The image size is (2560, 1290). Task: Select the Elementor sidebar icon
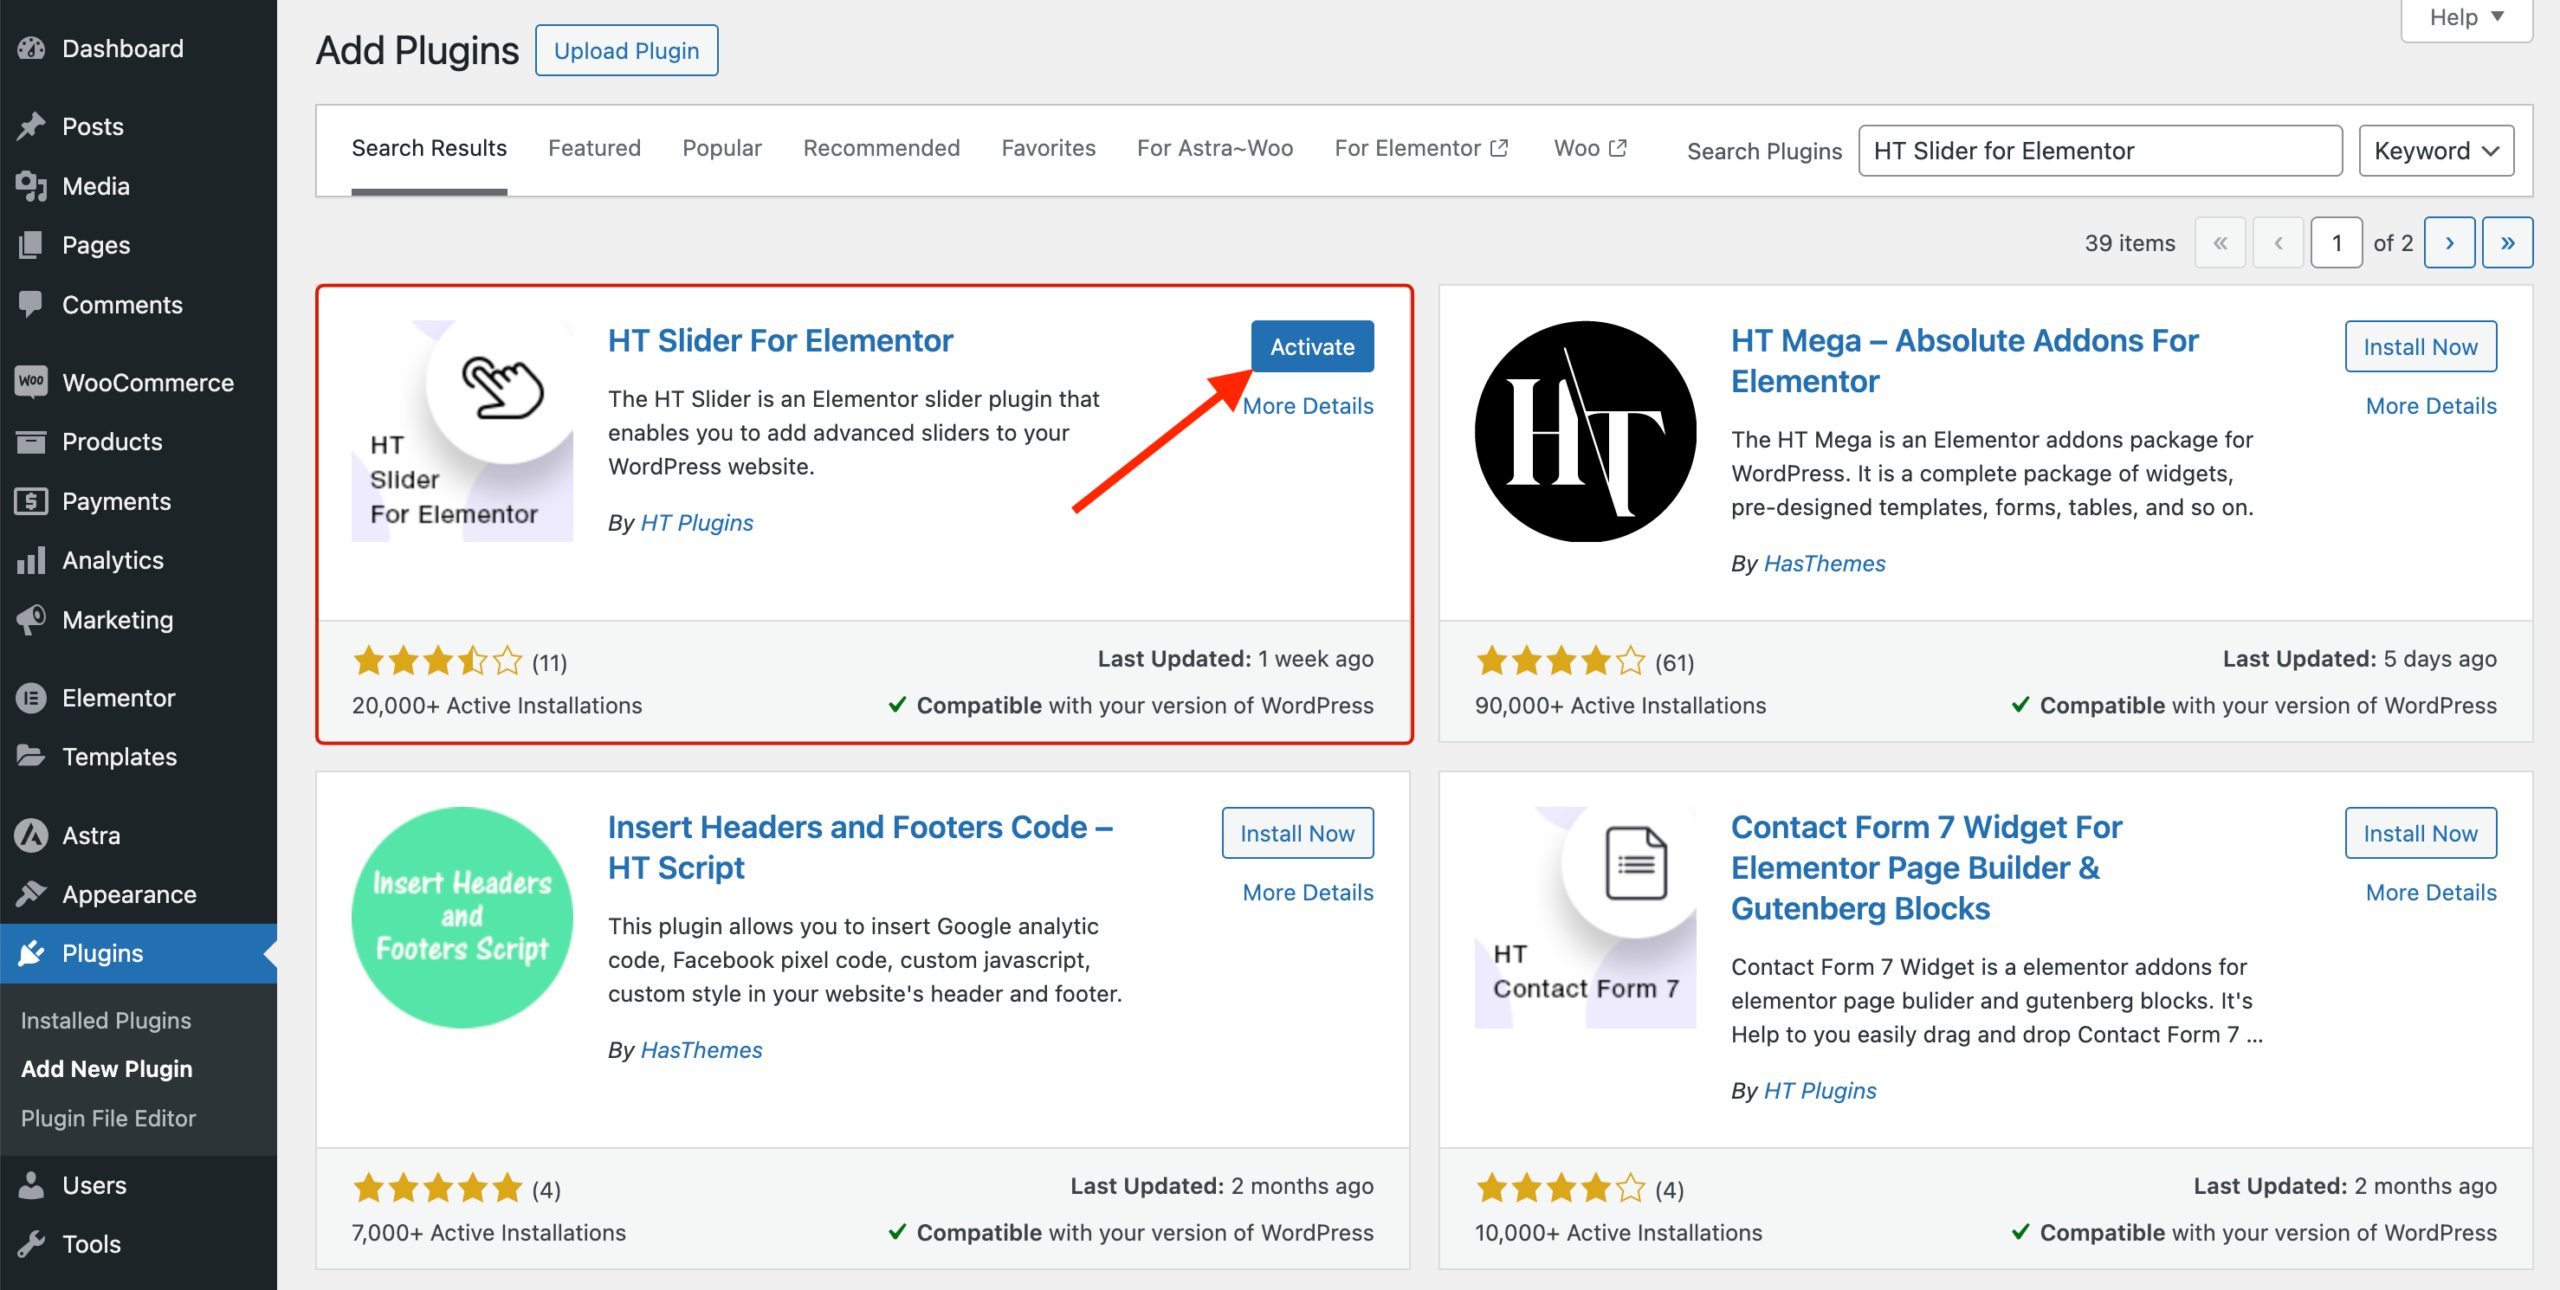click(31, 697)
